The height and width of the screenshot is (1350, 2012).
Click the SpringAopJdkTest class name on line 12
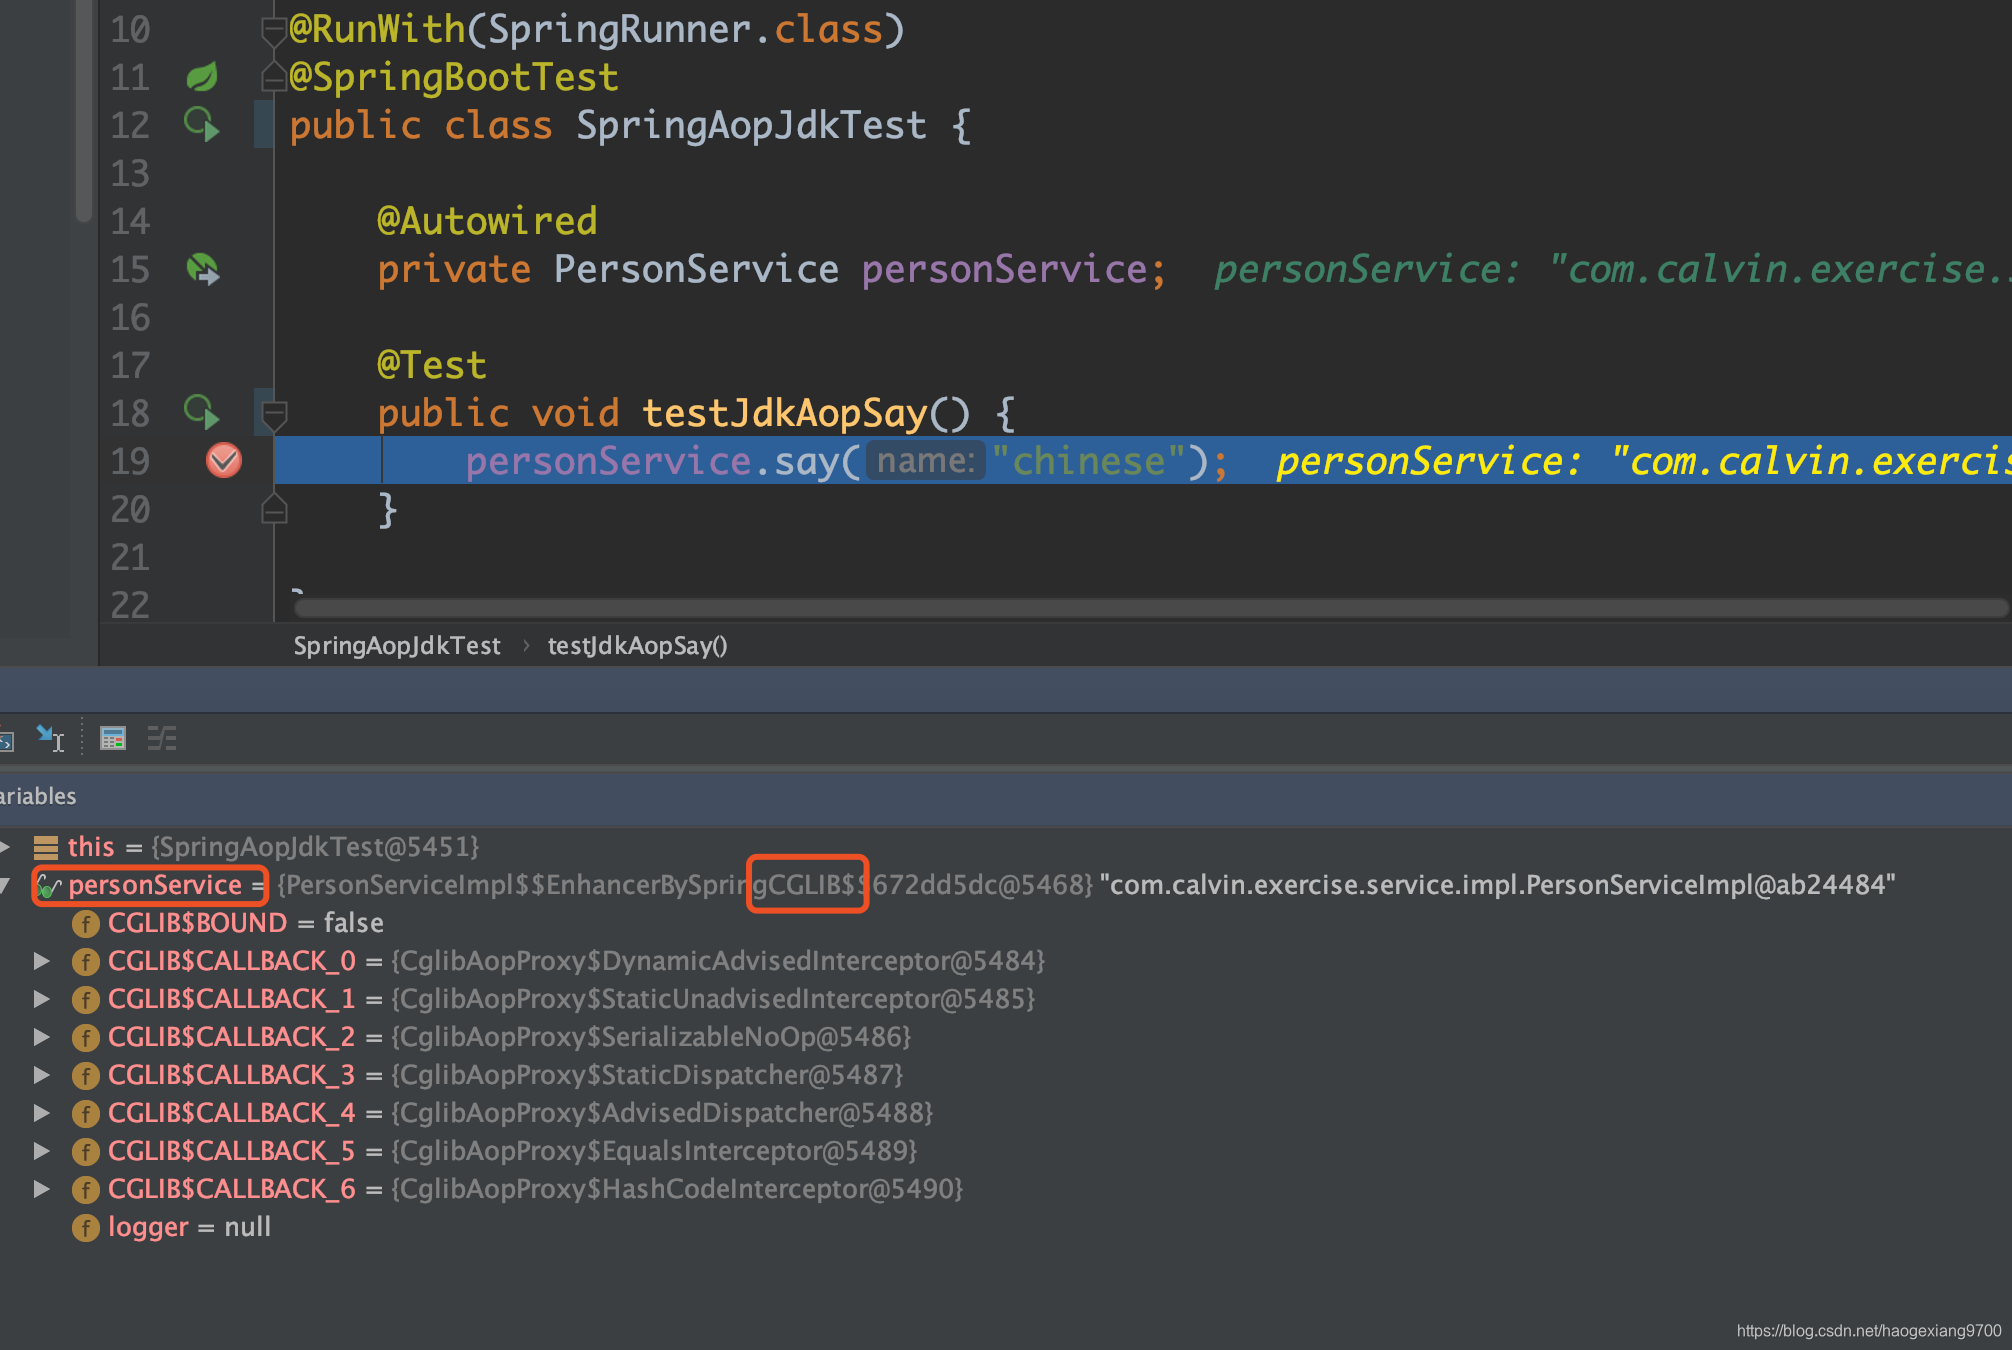(752, 125)
